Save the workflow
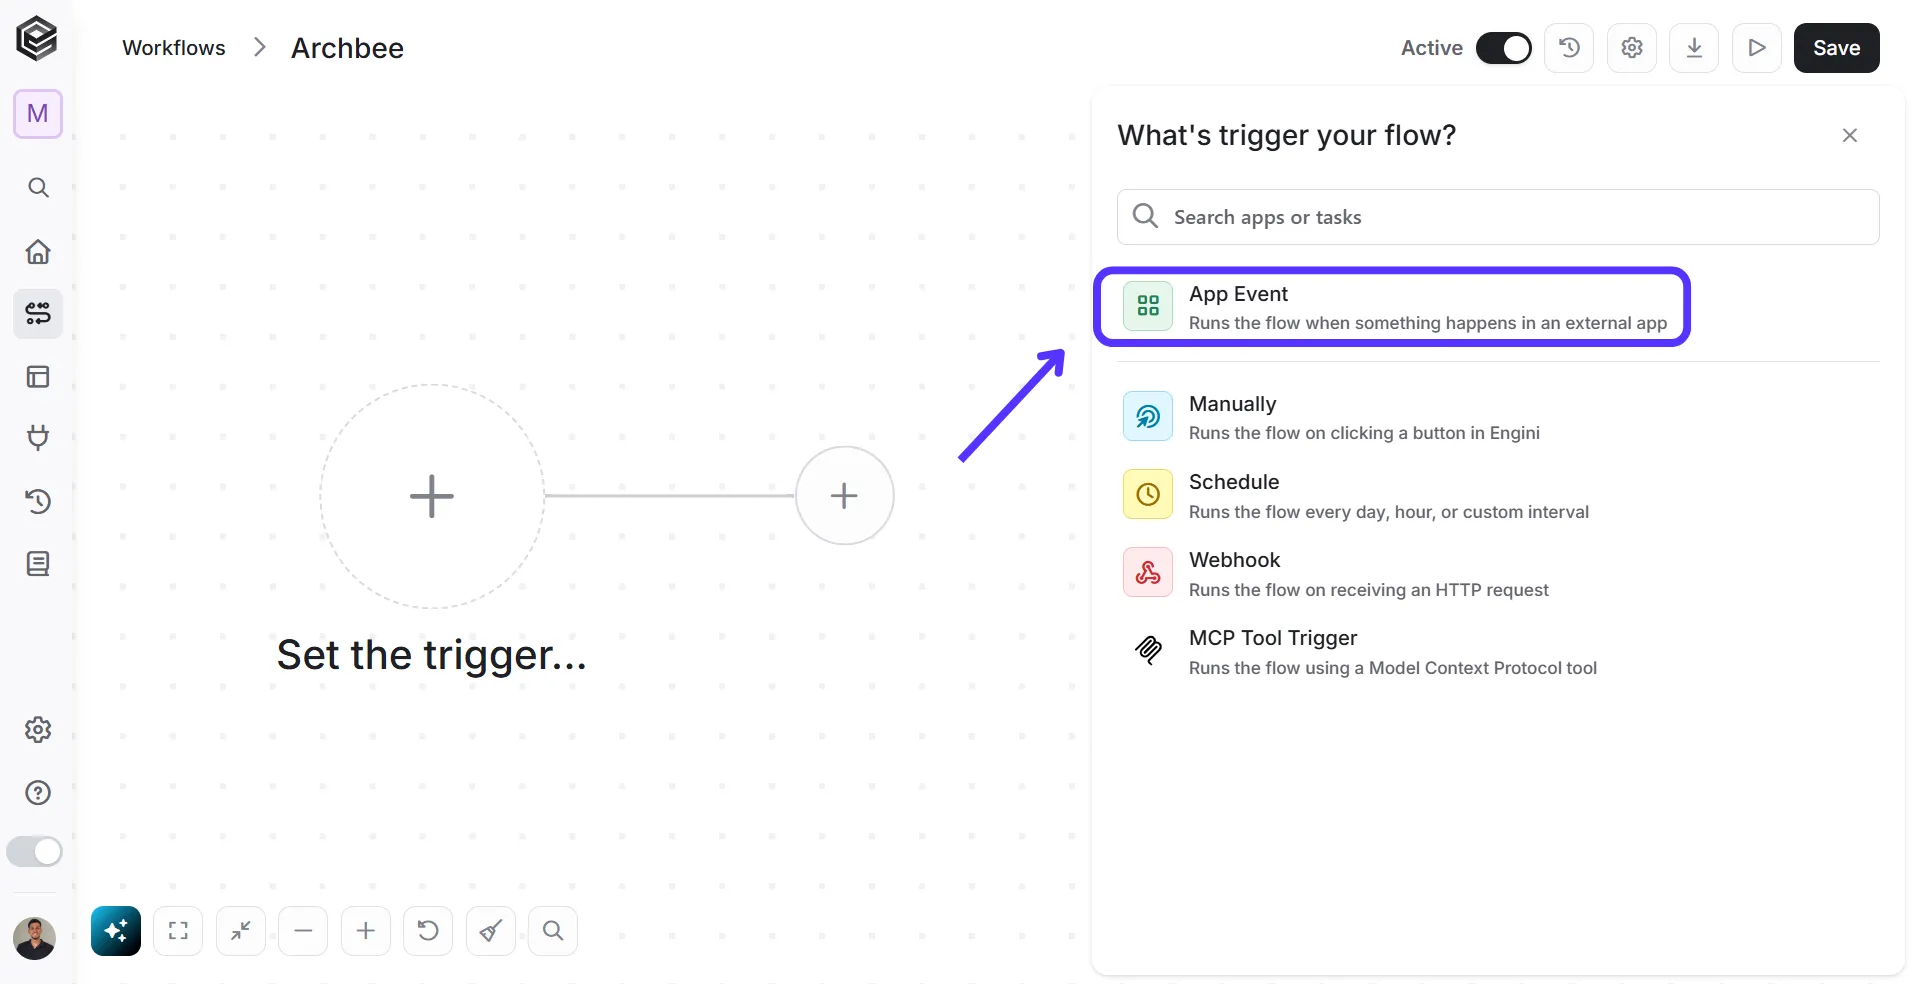This screenshot has height=984, width=1915. click(x=1837, y=48)
